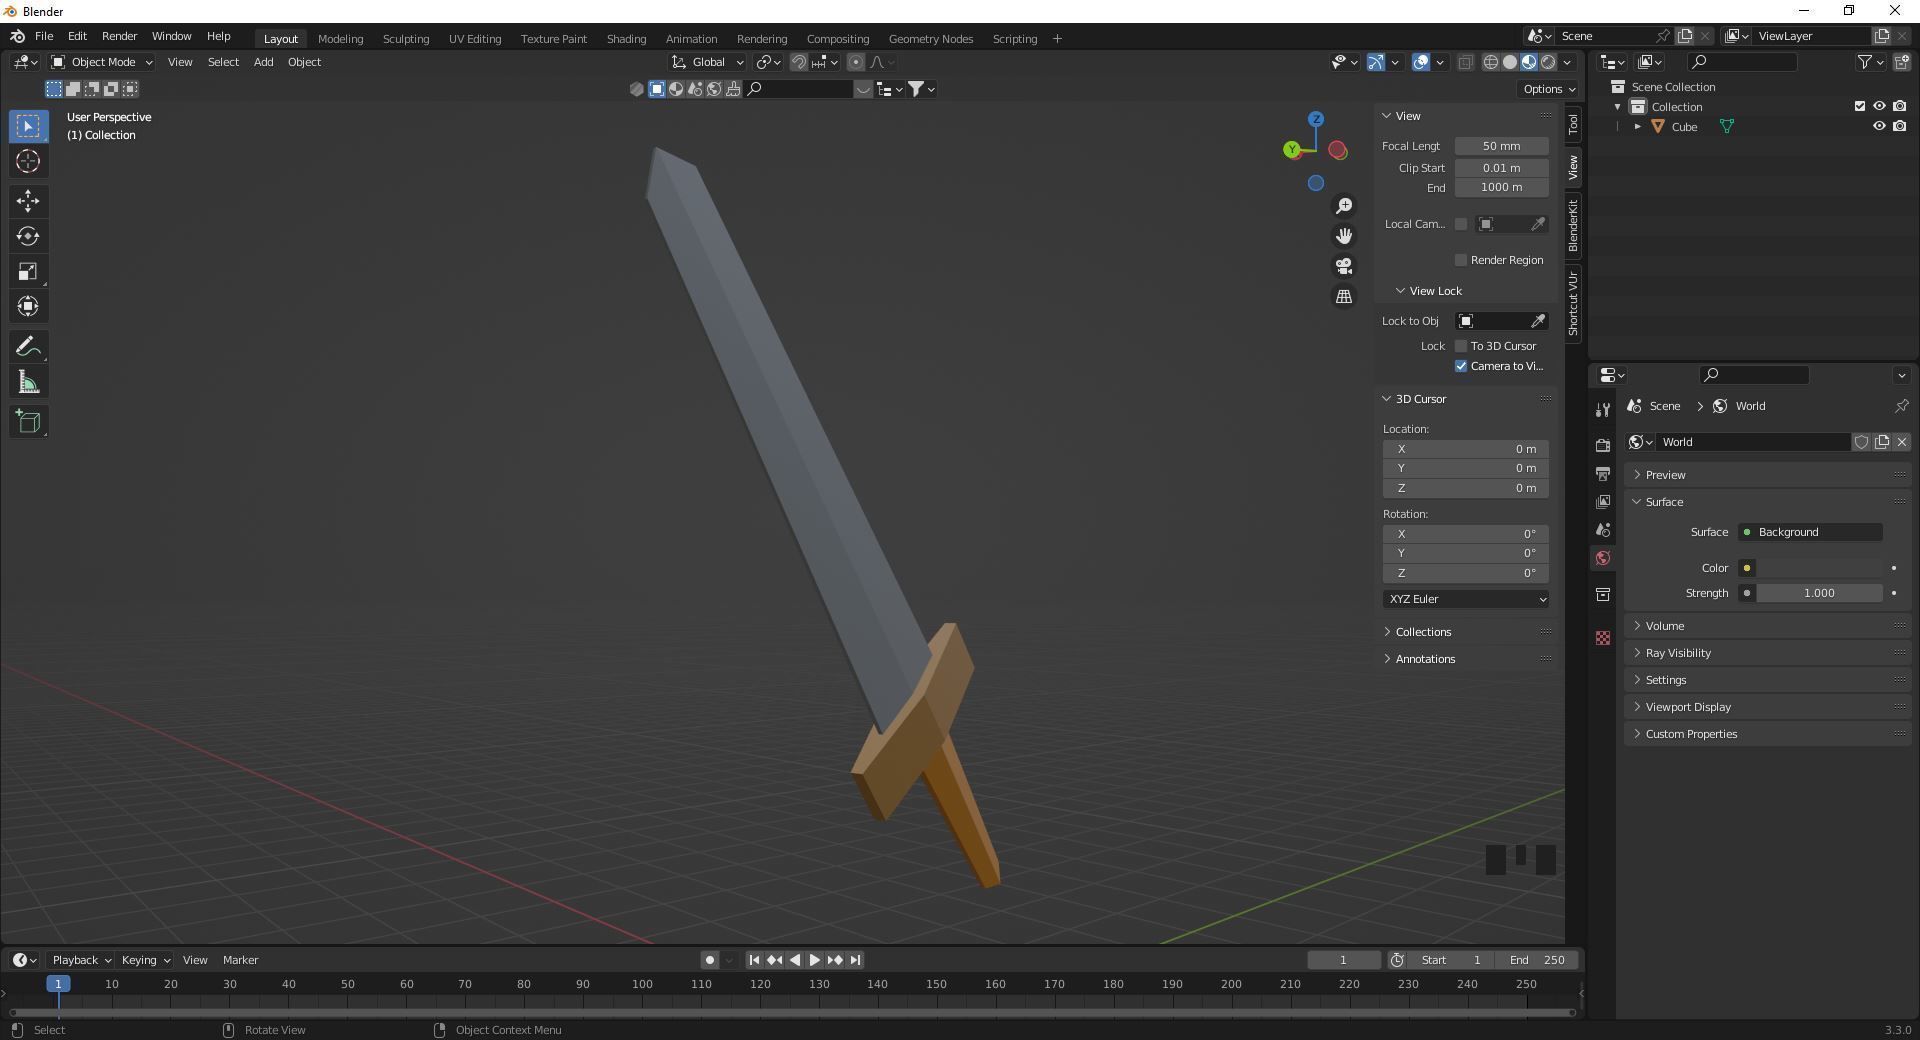This screenshot has height=1040, width=1920.
Task: Open World Properties tab in the Properties editor
Action: (1602, 558)
